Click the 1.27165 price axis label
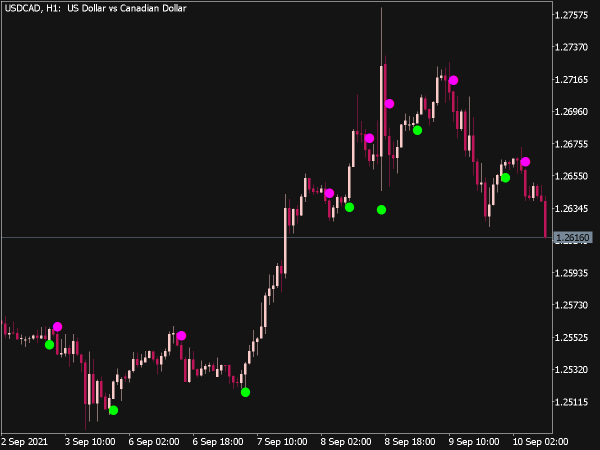The image size is (600, 450). (571, 80)
